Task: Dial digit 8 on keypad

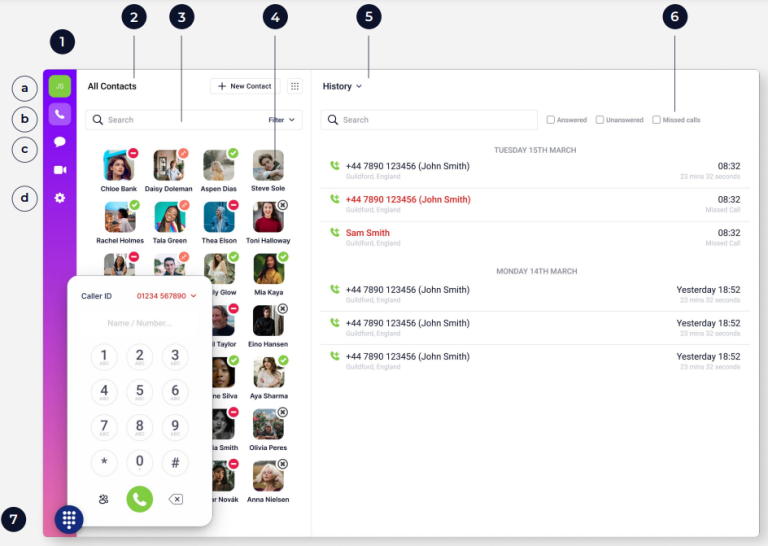Action: (140, 427)
